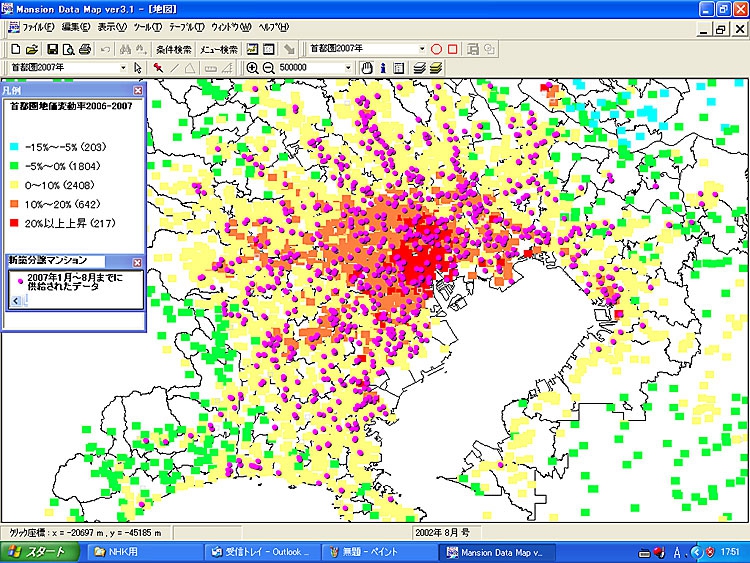The image size is (750, 563).
Task: Expand the second-row 首都圏2007年 layer dropdown
Action: [122, 68]
